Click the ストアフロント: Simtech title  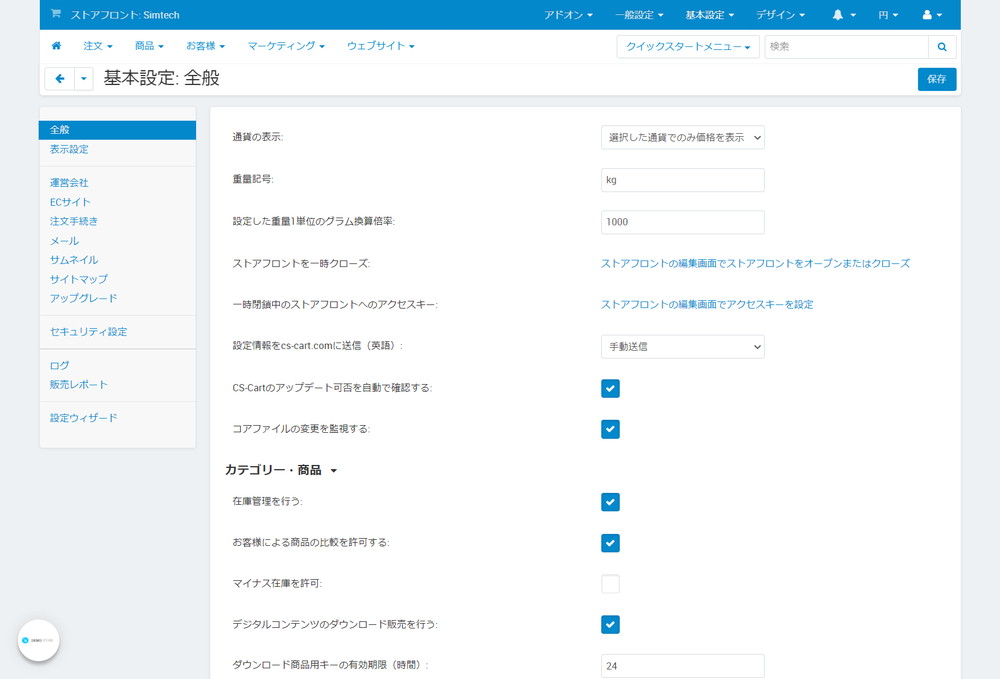tap(125, 15)
